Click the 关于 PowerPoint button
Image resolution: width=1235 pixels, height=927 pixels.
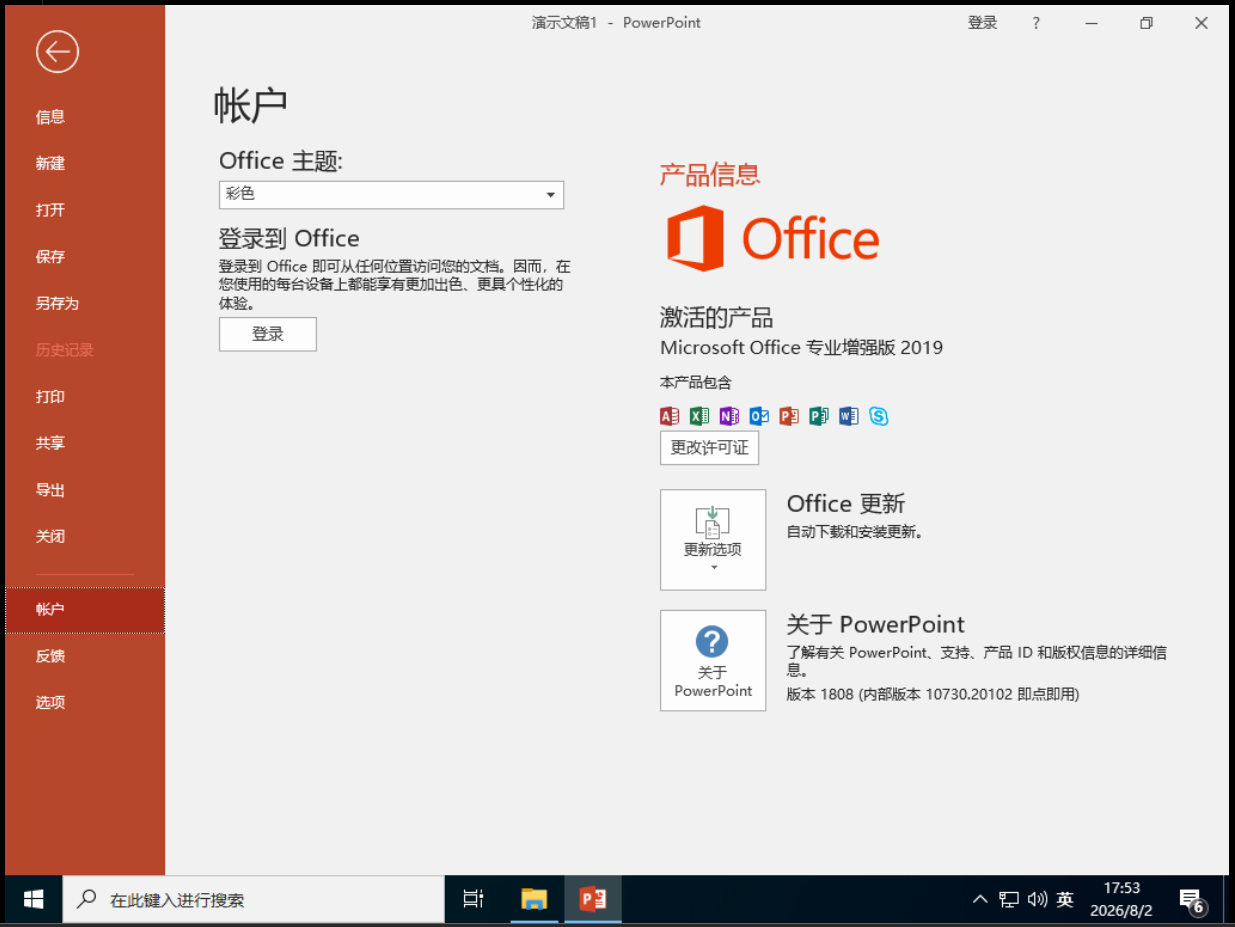point(713,660)
